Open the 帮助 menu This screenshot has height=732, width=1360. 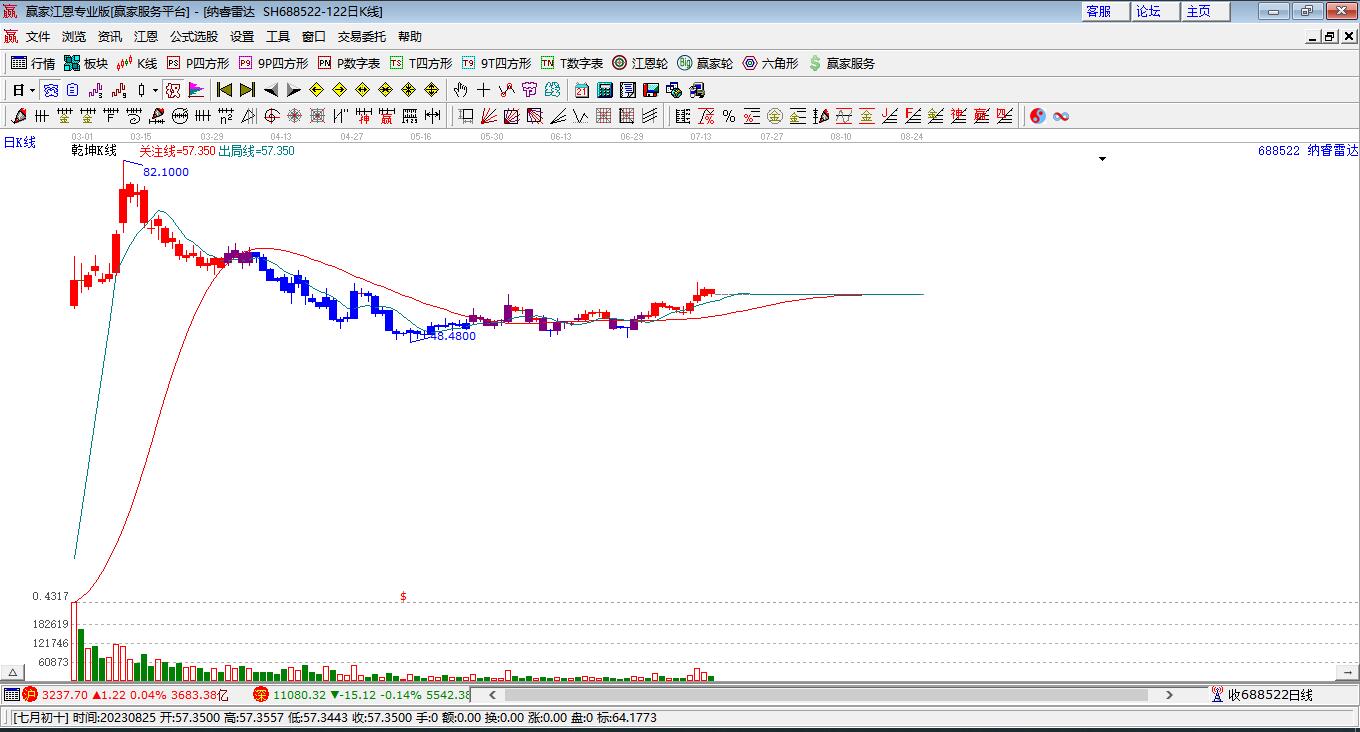point(410,36)
